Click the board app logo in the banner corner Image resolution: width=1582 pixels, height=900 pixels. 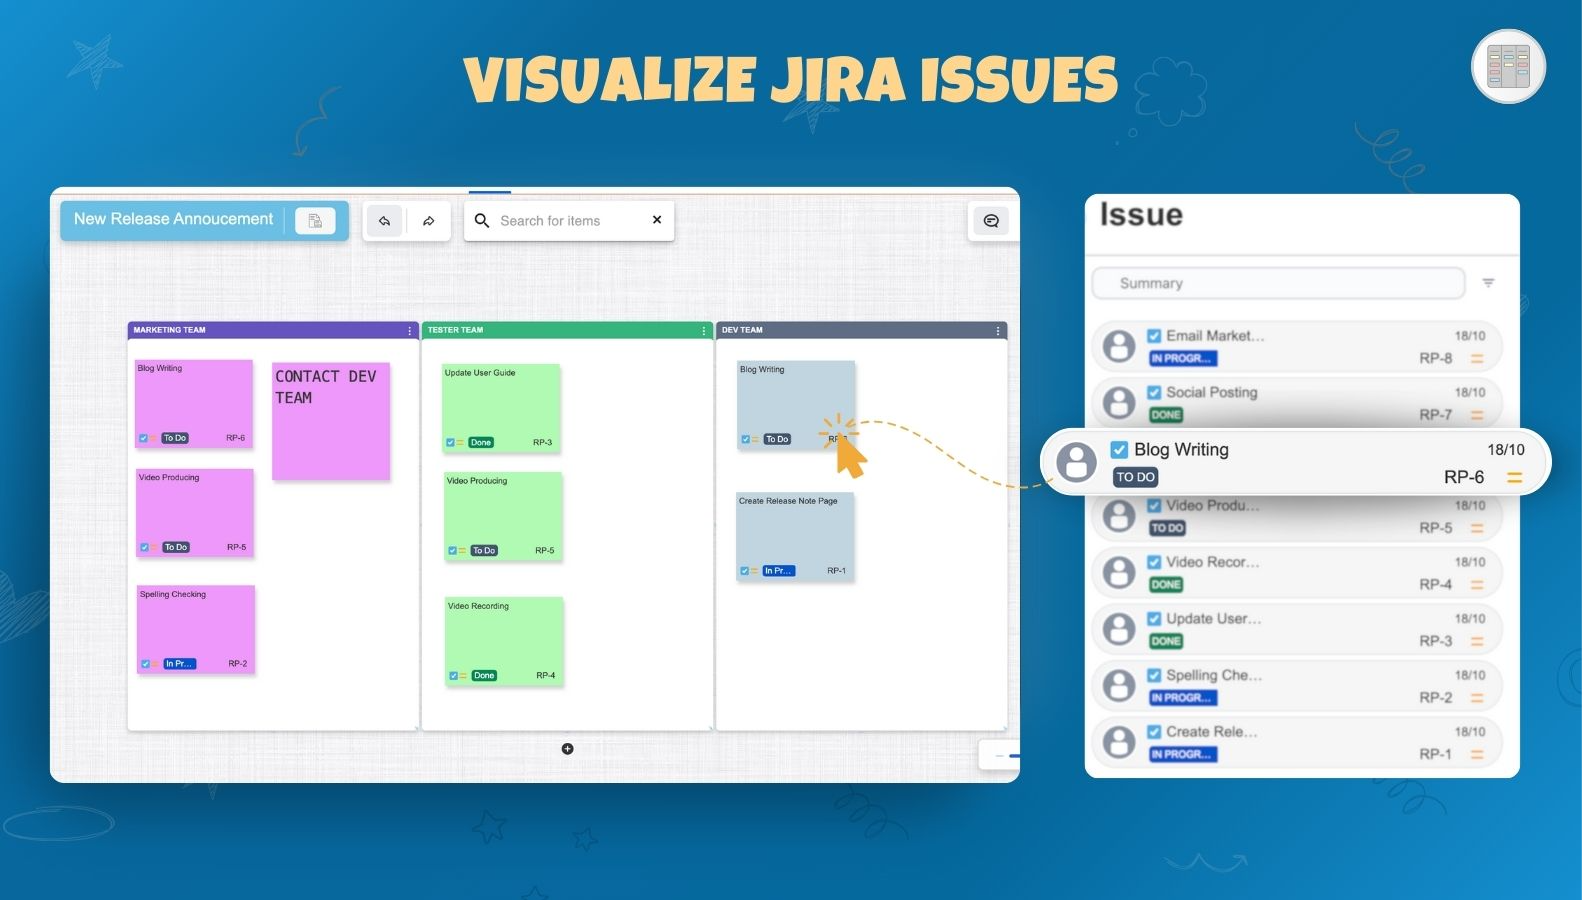coord(1508,67)
